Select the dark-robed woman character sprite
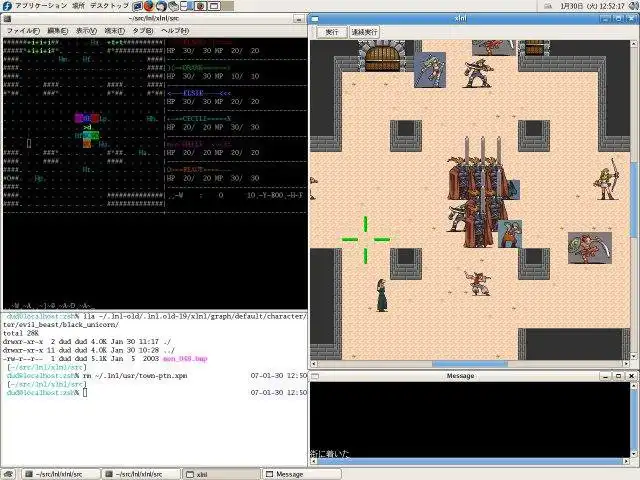The height and width of the screenshot is (480, 640). click(382, 295)
